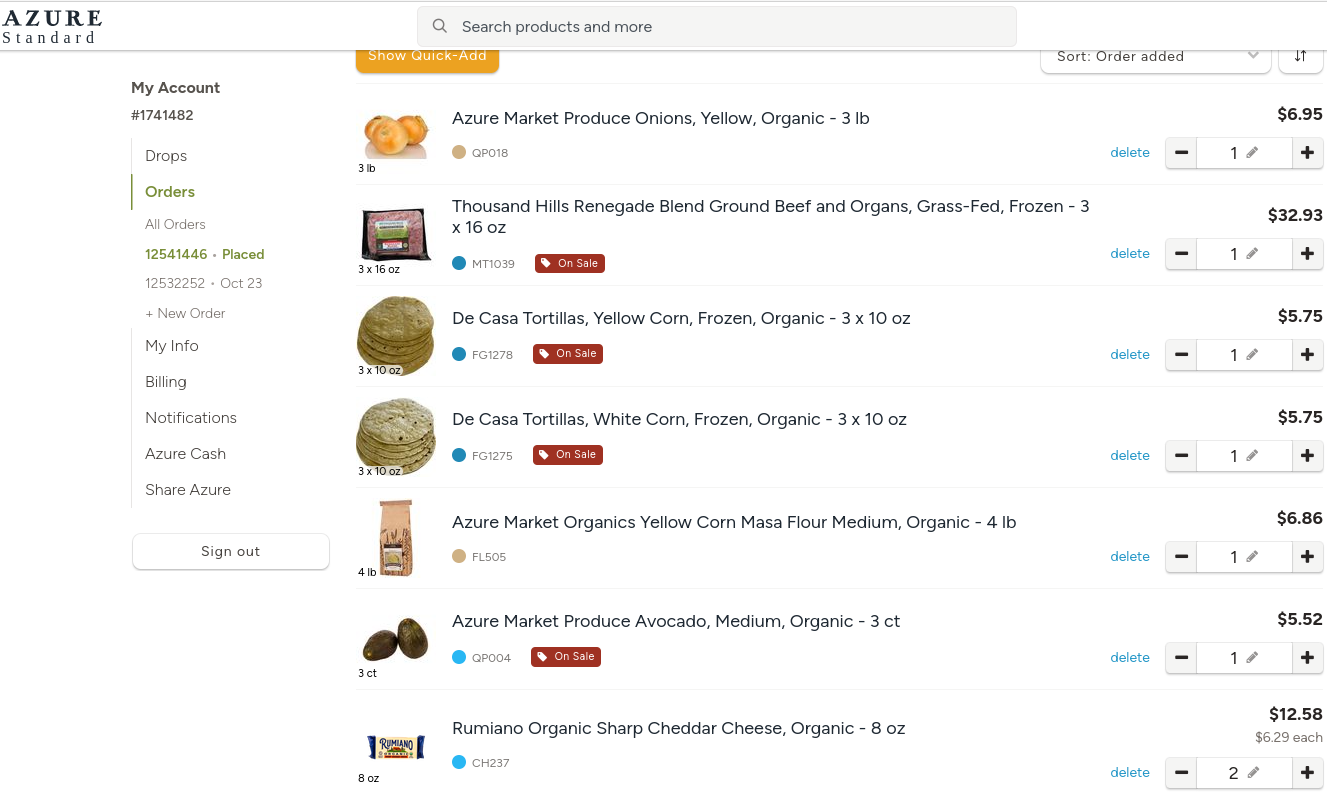Focus the Search products and more field
The image size is (1327, 795).
tap(717, 27)
